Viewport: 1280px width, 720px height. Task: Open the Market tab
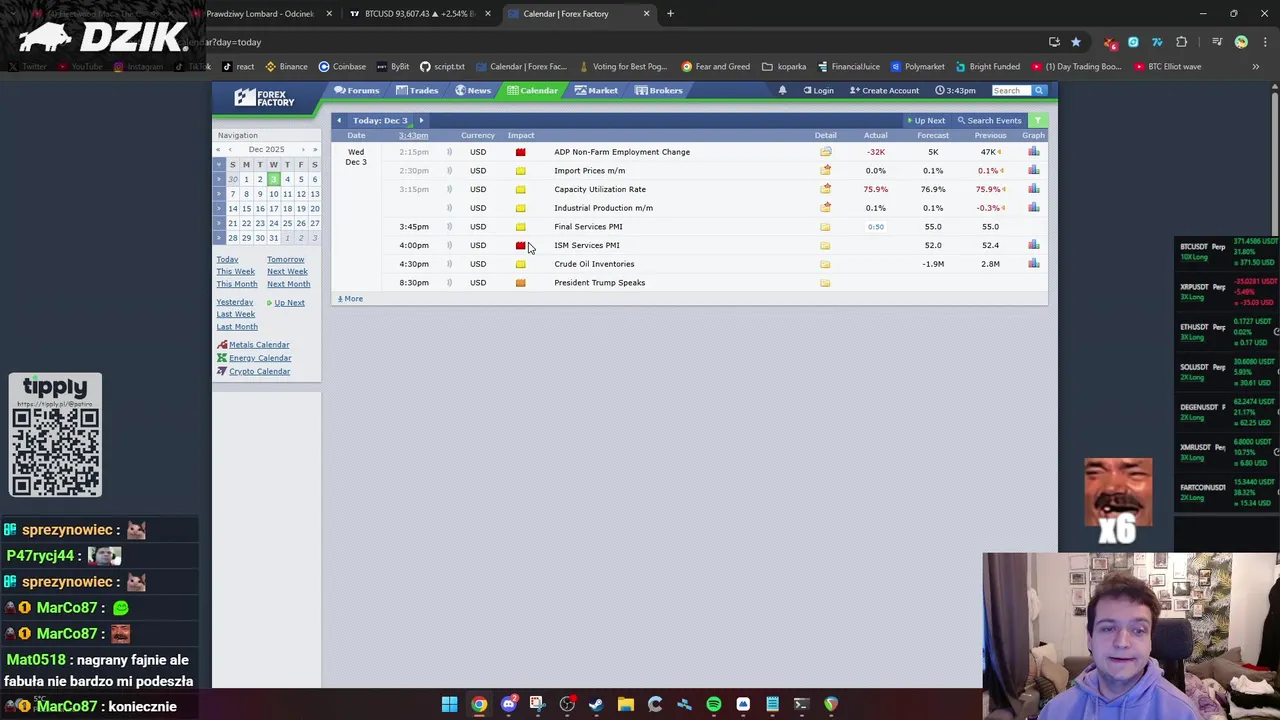click(596, 91)
